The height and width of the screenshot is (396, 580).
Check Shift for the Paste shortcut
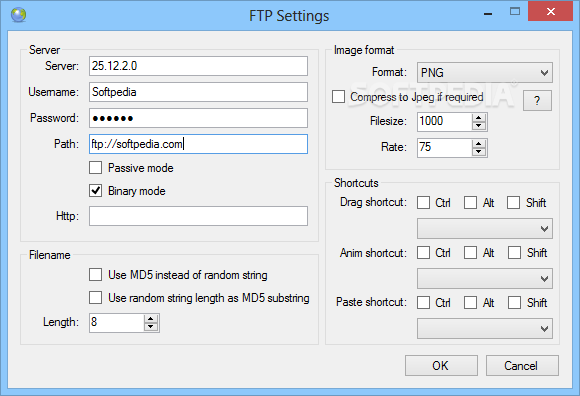[x=515, y=302]
